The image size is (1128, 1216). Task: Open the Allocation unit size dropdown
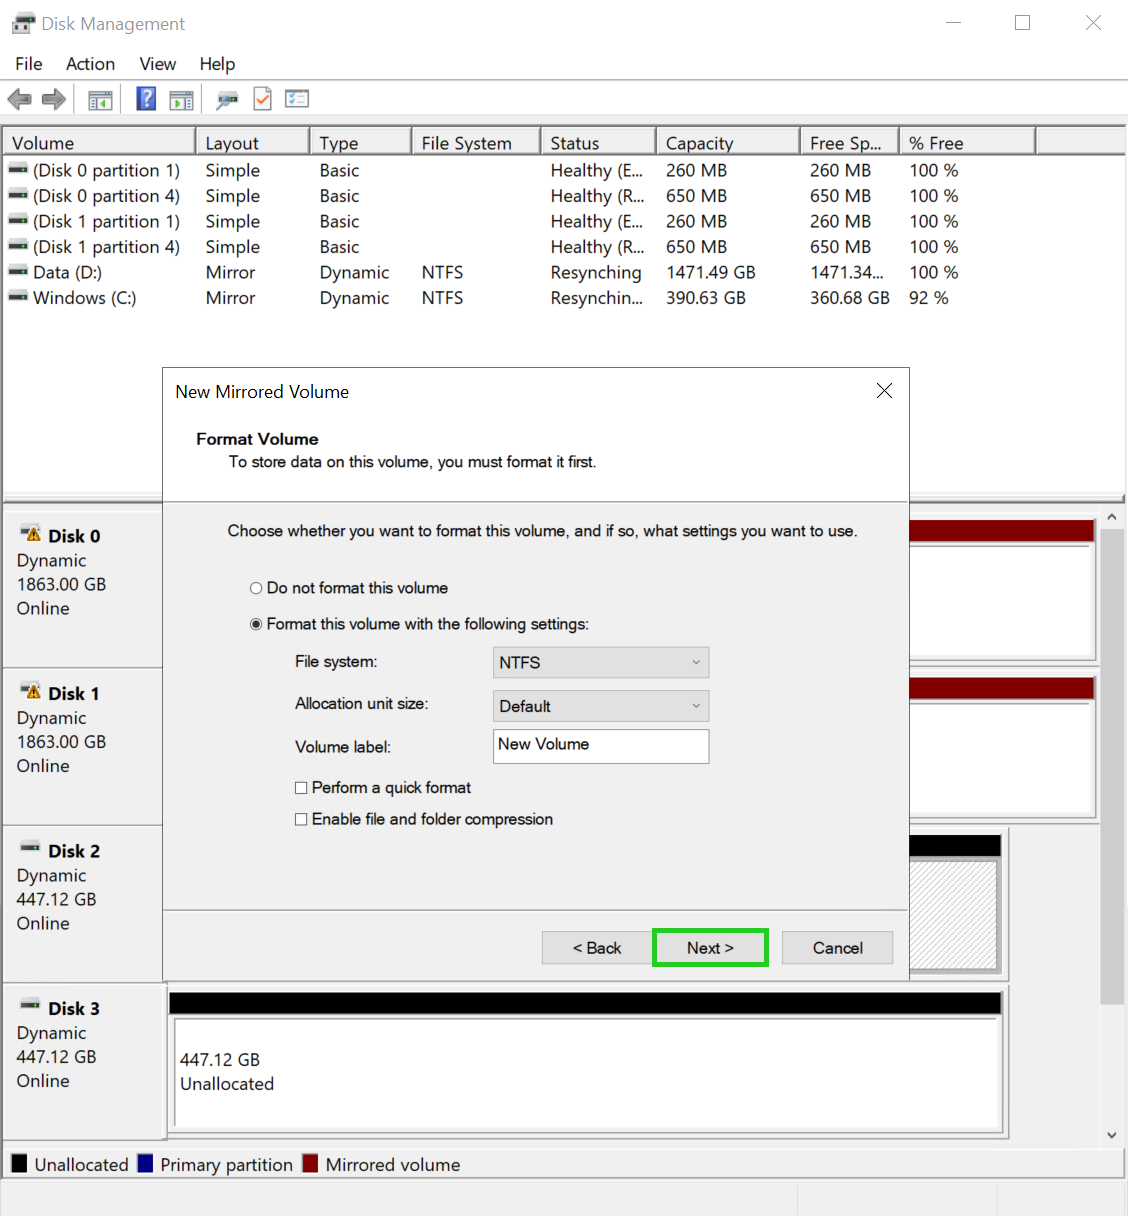coord(600,706)
